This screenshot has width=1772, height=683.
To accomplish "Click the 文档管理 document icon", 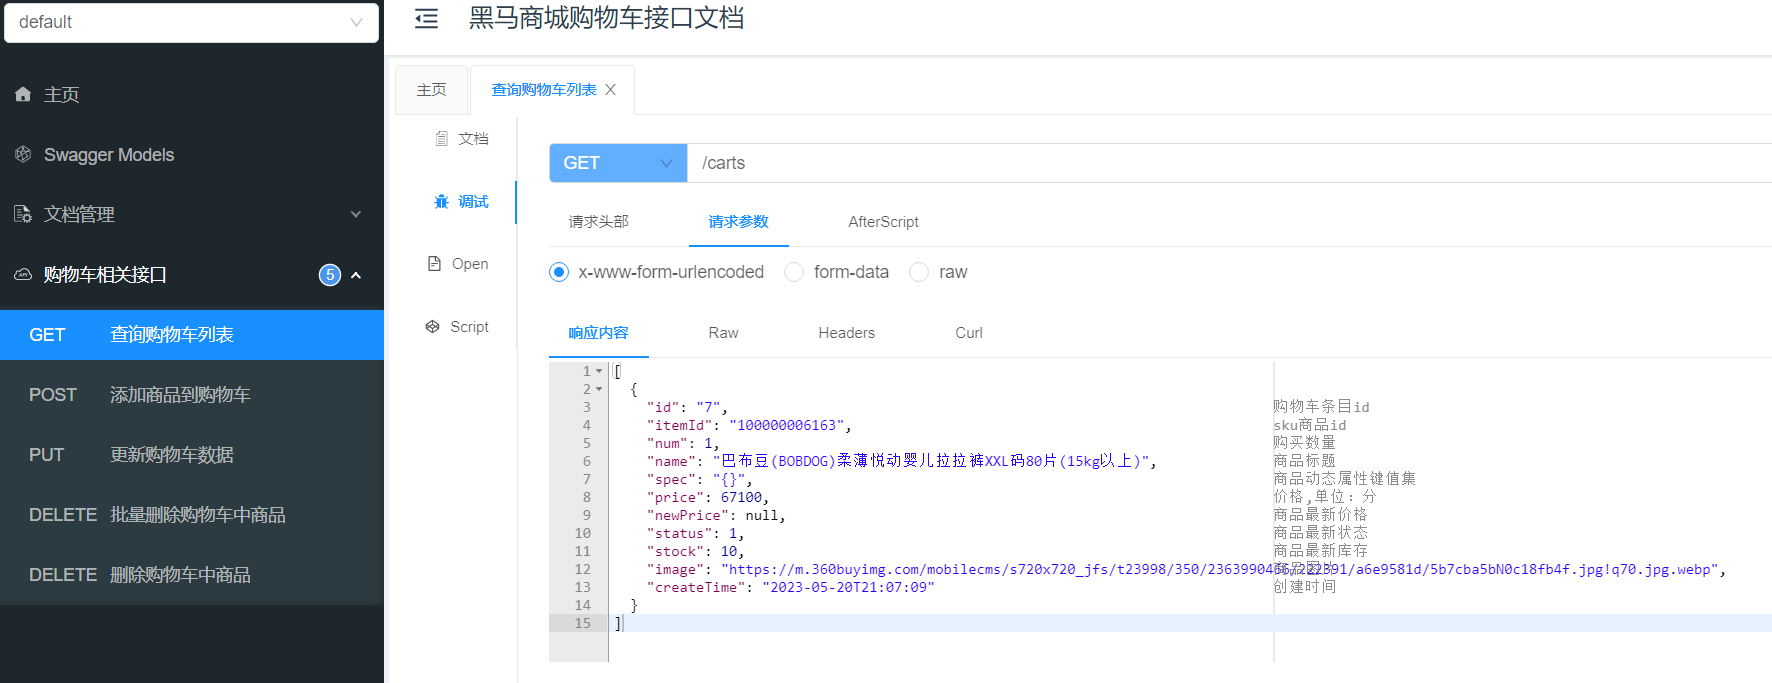I will click(x=23, y=214).
